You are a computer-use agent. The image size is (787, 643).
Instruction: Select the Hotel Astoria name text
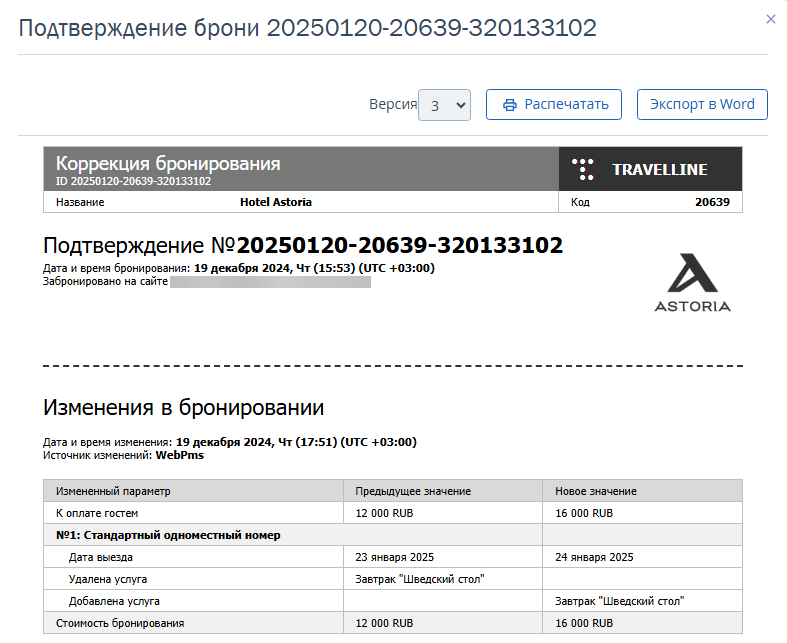[276, 202]
